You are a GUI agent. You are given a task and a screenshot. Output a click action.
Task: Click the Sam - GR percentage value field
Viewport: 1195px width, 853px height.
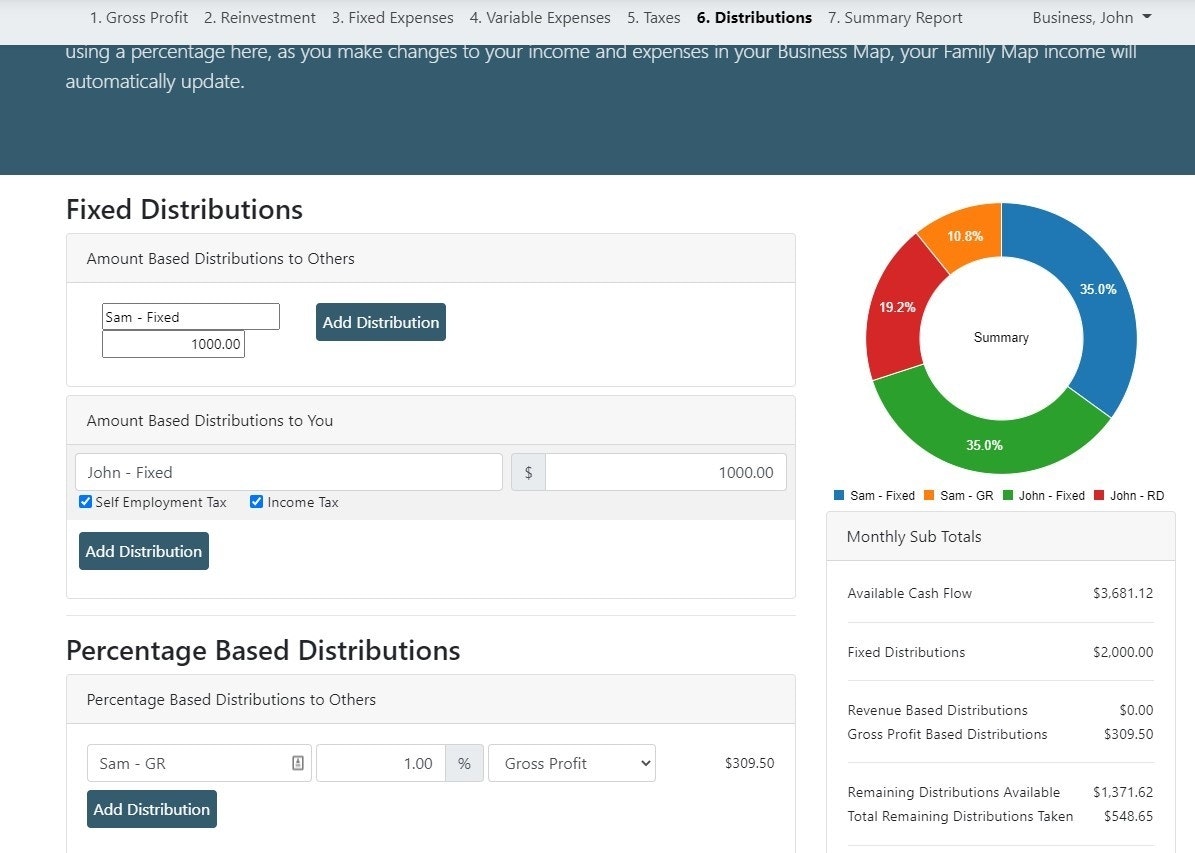(380, 763)
